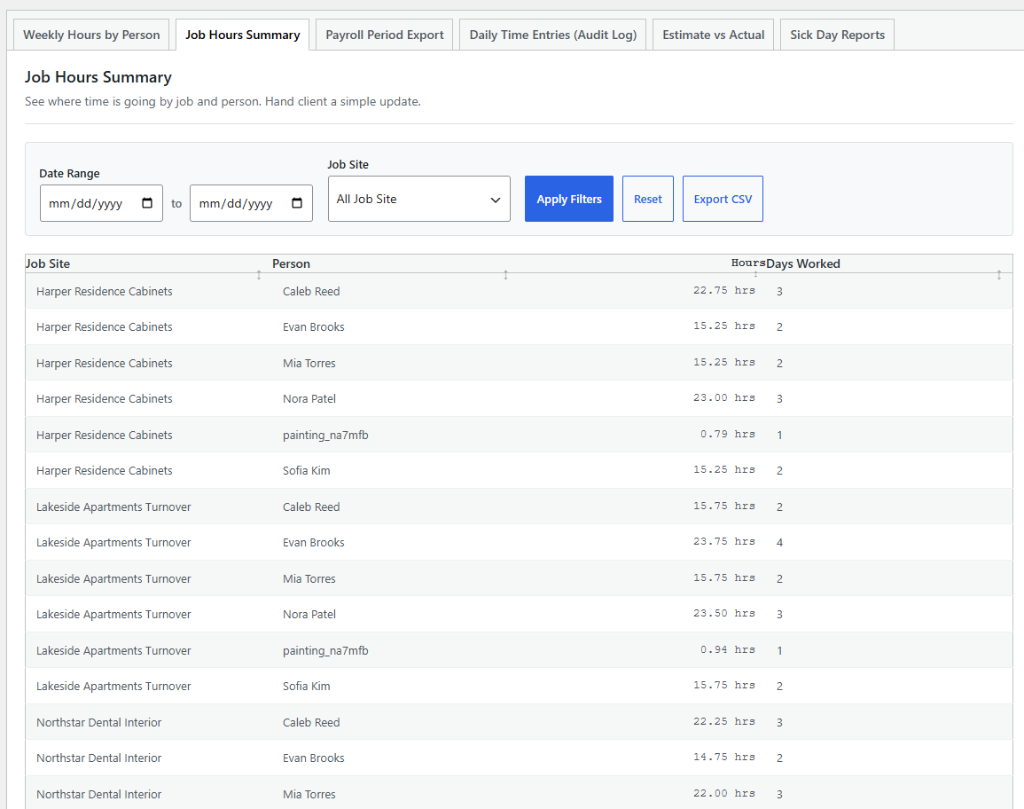Viewport: 1024px width, 809px height.
Task: Select Evan Brooks in Lakeside Apartments Turnover row
Action: tap(313, 543)
